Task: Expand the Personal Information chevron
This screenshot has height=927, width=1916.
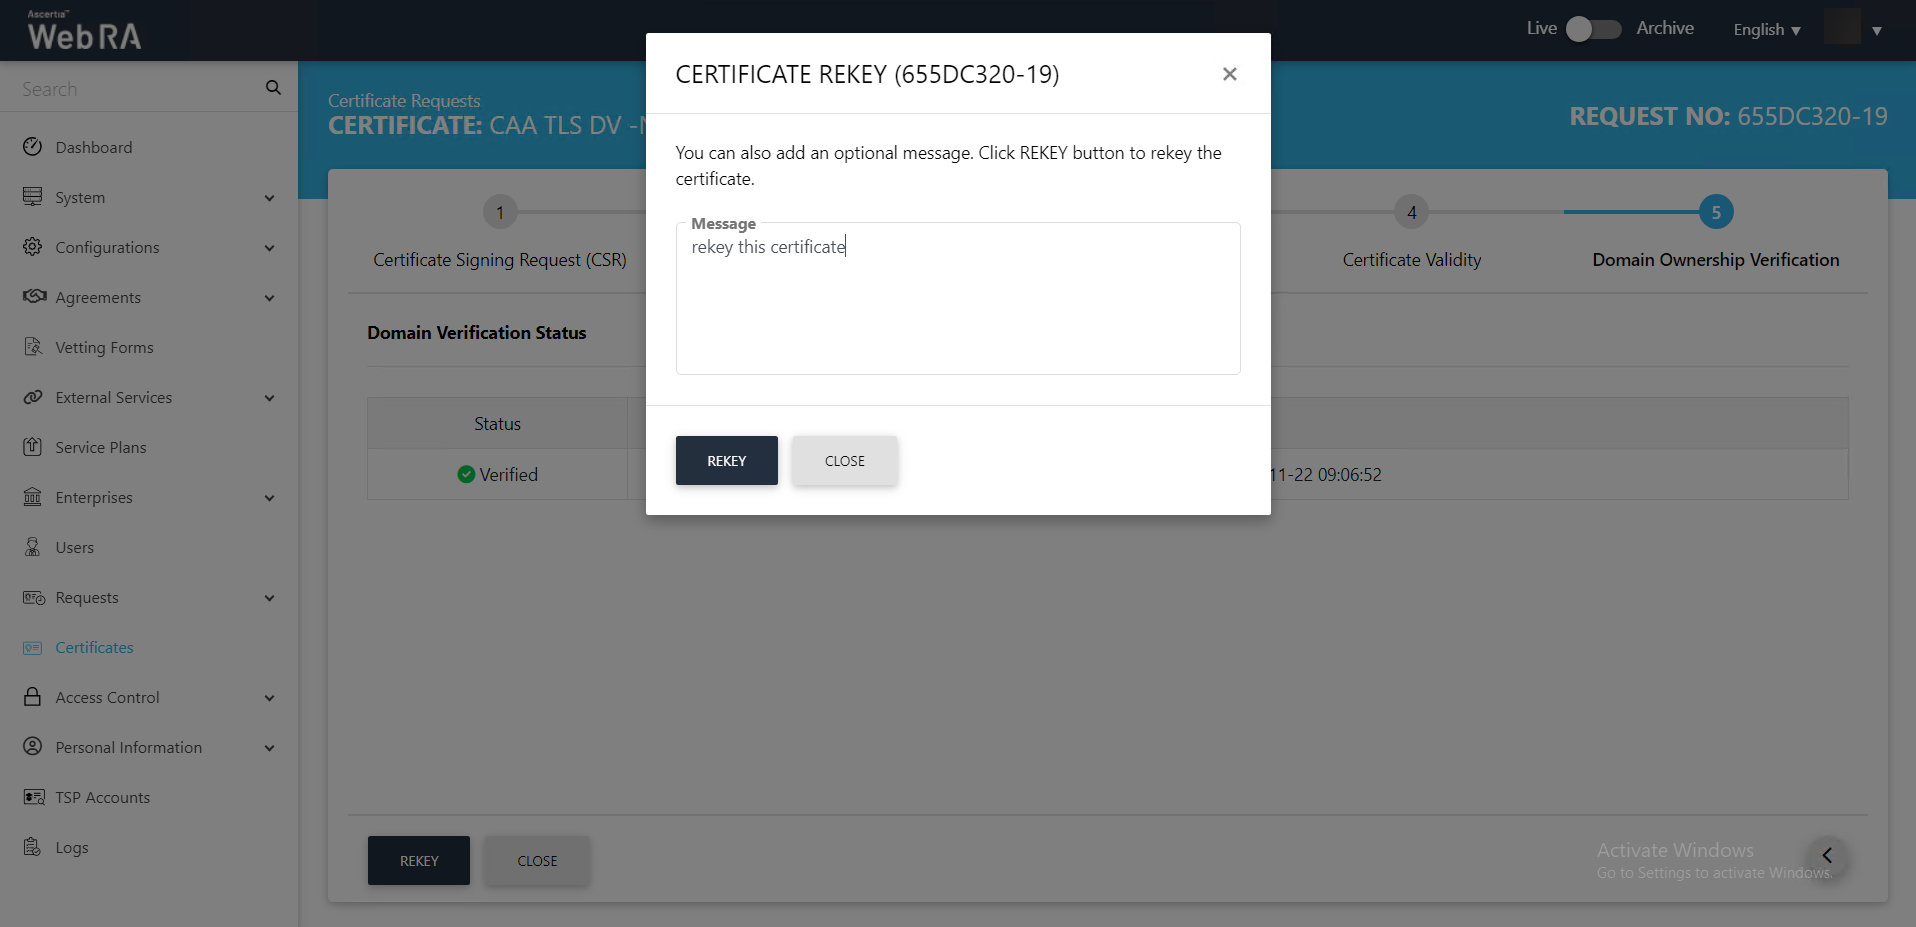Action: click(269, 748)
